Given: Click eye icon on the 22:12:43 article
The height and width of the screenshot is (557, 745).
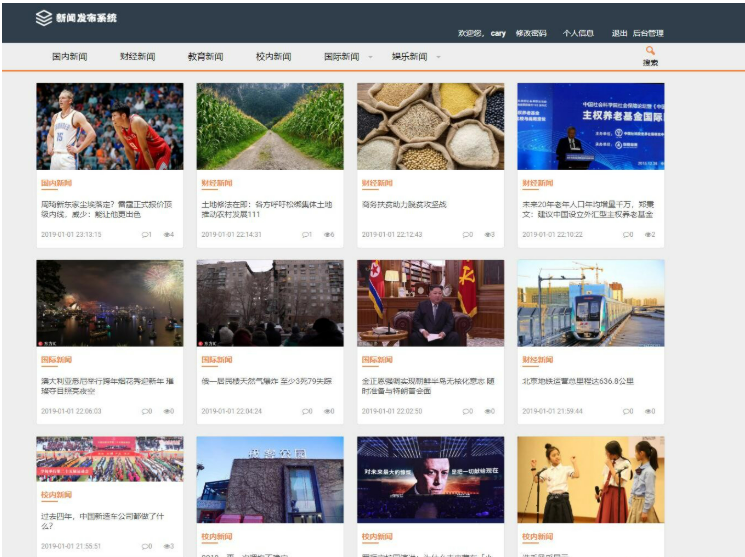Looking at the screenshot, I should click(487, 234).
